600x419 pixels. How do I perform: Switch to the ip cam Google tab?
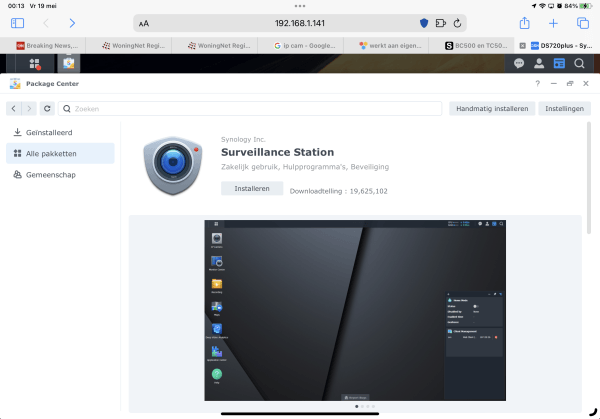[305, 46]
